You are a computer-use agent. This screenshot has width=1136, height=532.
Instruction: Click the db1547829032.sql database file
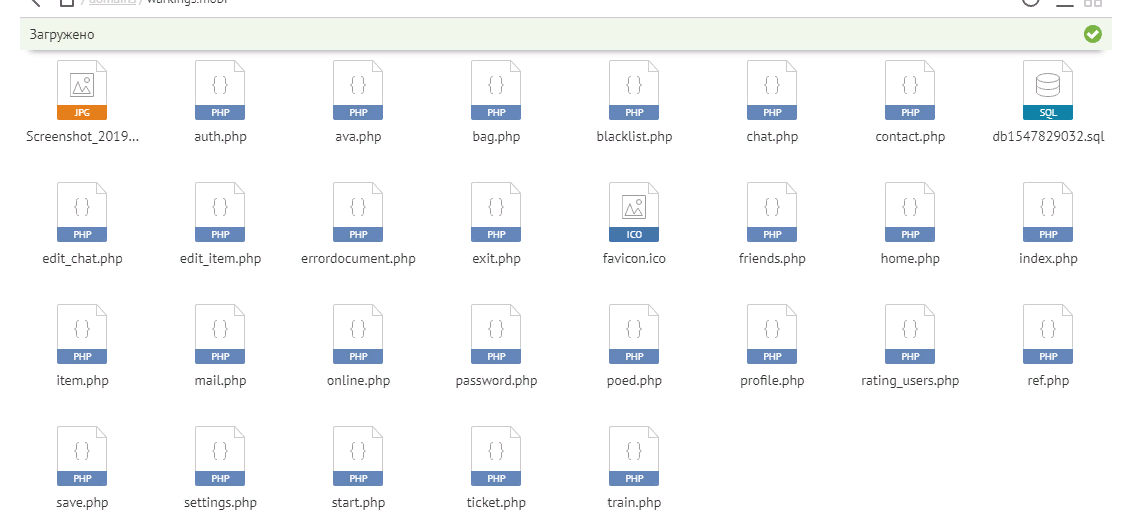click(x=1048, y=91)
